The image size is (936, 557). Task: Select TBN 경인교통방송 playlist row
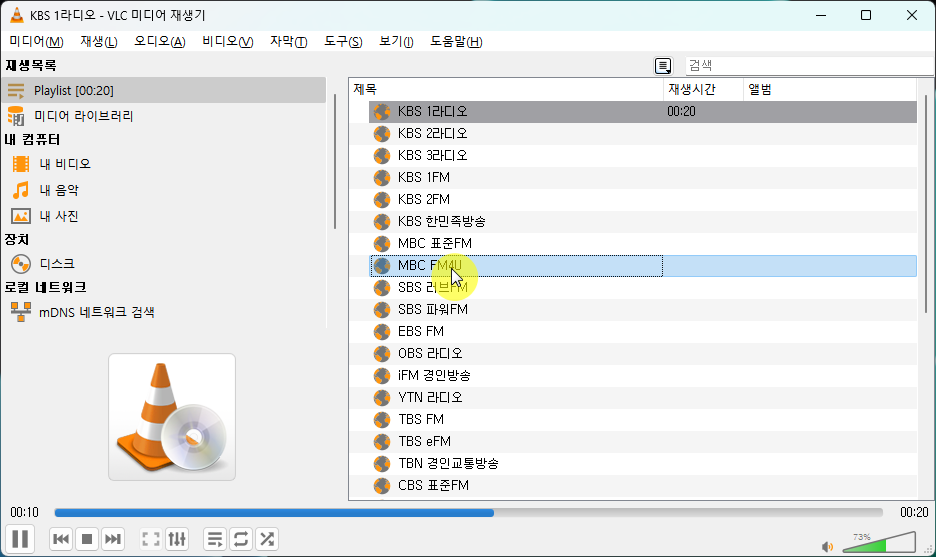click(x=643, y=463)
